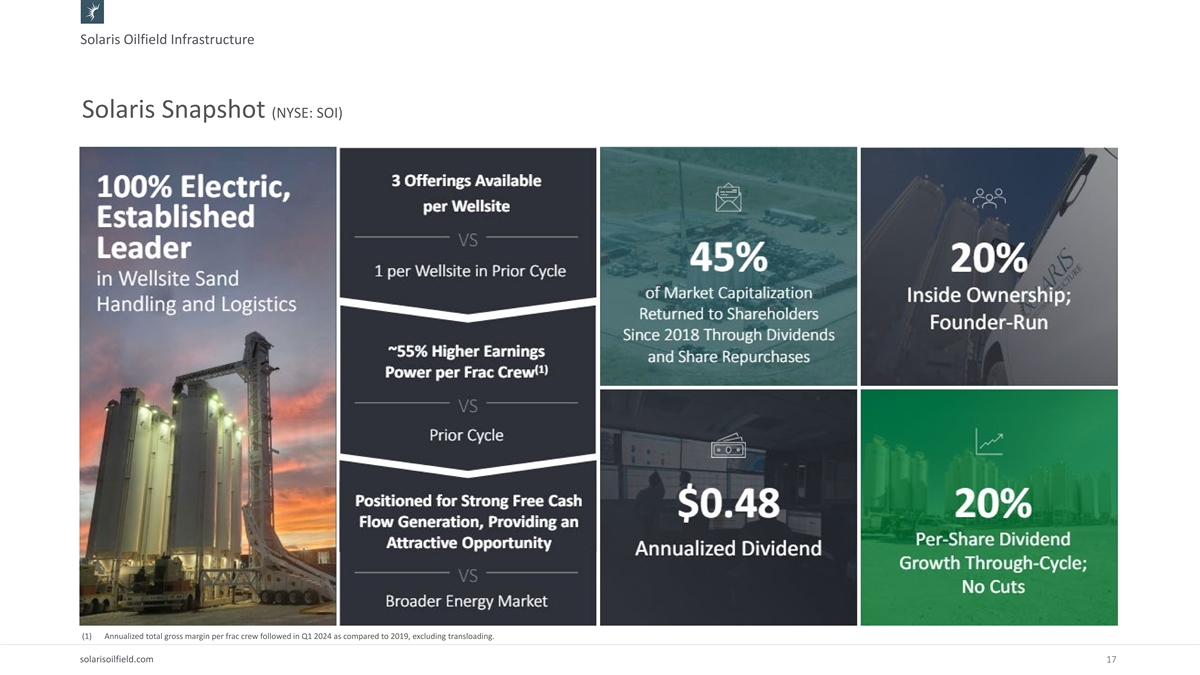This screenshot has height=675, width=1200.
Task: Open the solarisoilfield.com footer link
Action: (116, 660)
